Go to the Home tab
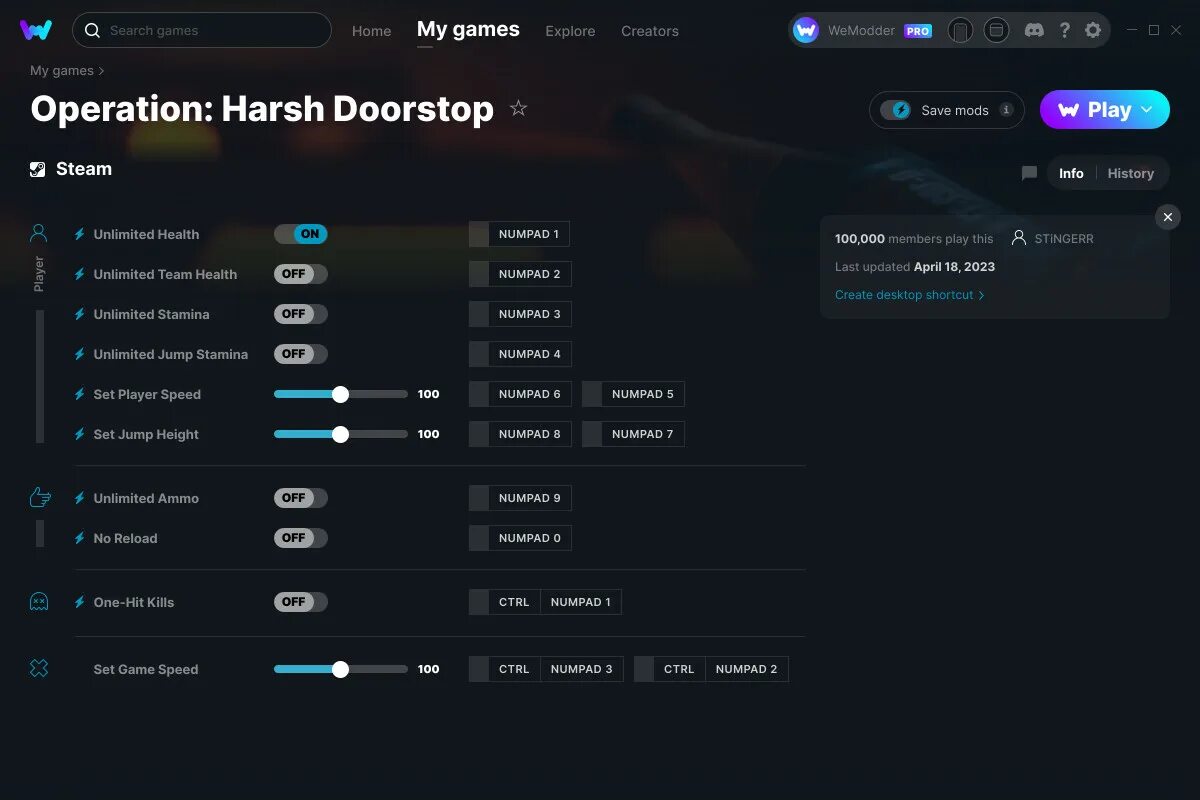Screen dimensions: 1200x800 (x=371, y=31)
